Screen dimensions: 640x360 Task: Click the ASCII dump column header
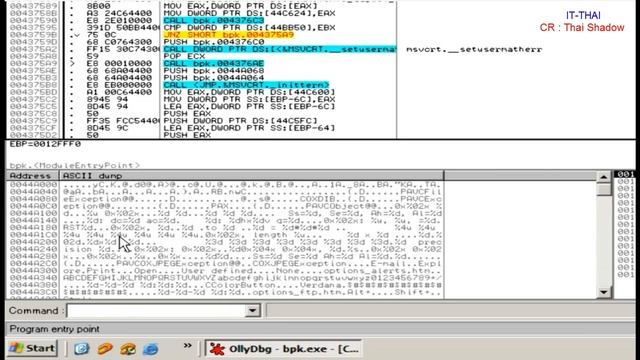click(251, 176)
